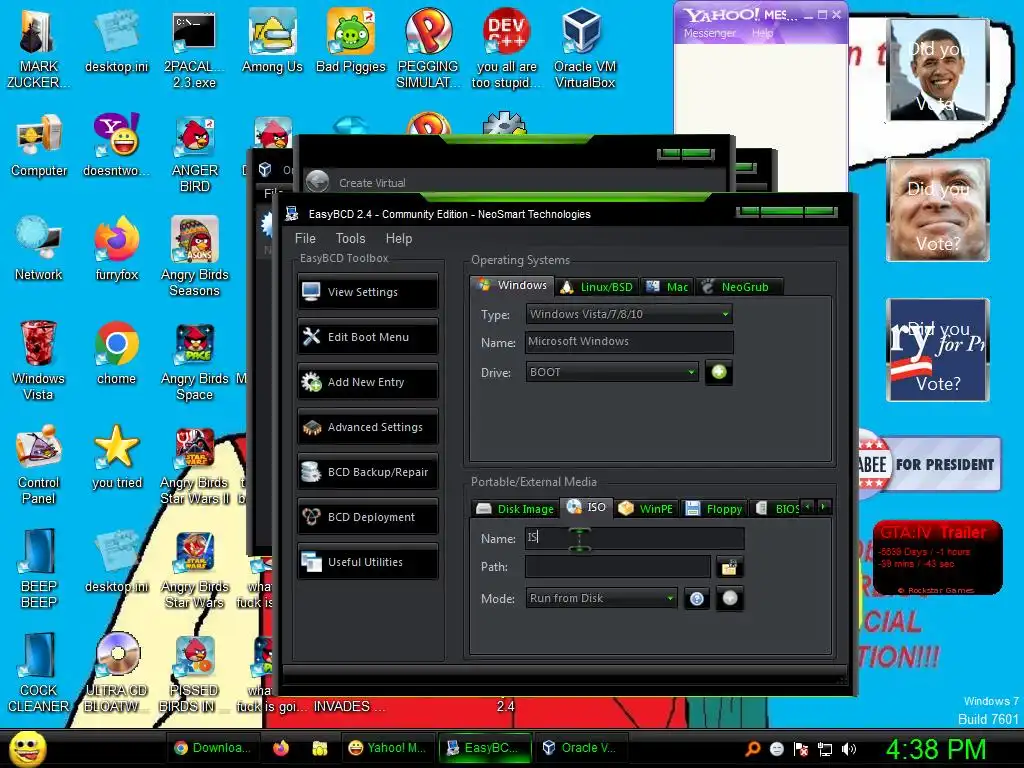Click the volume speaker tray icon
The height and width of the screenshot is (768, 1024).
pos(849,749)
